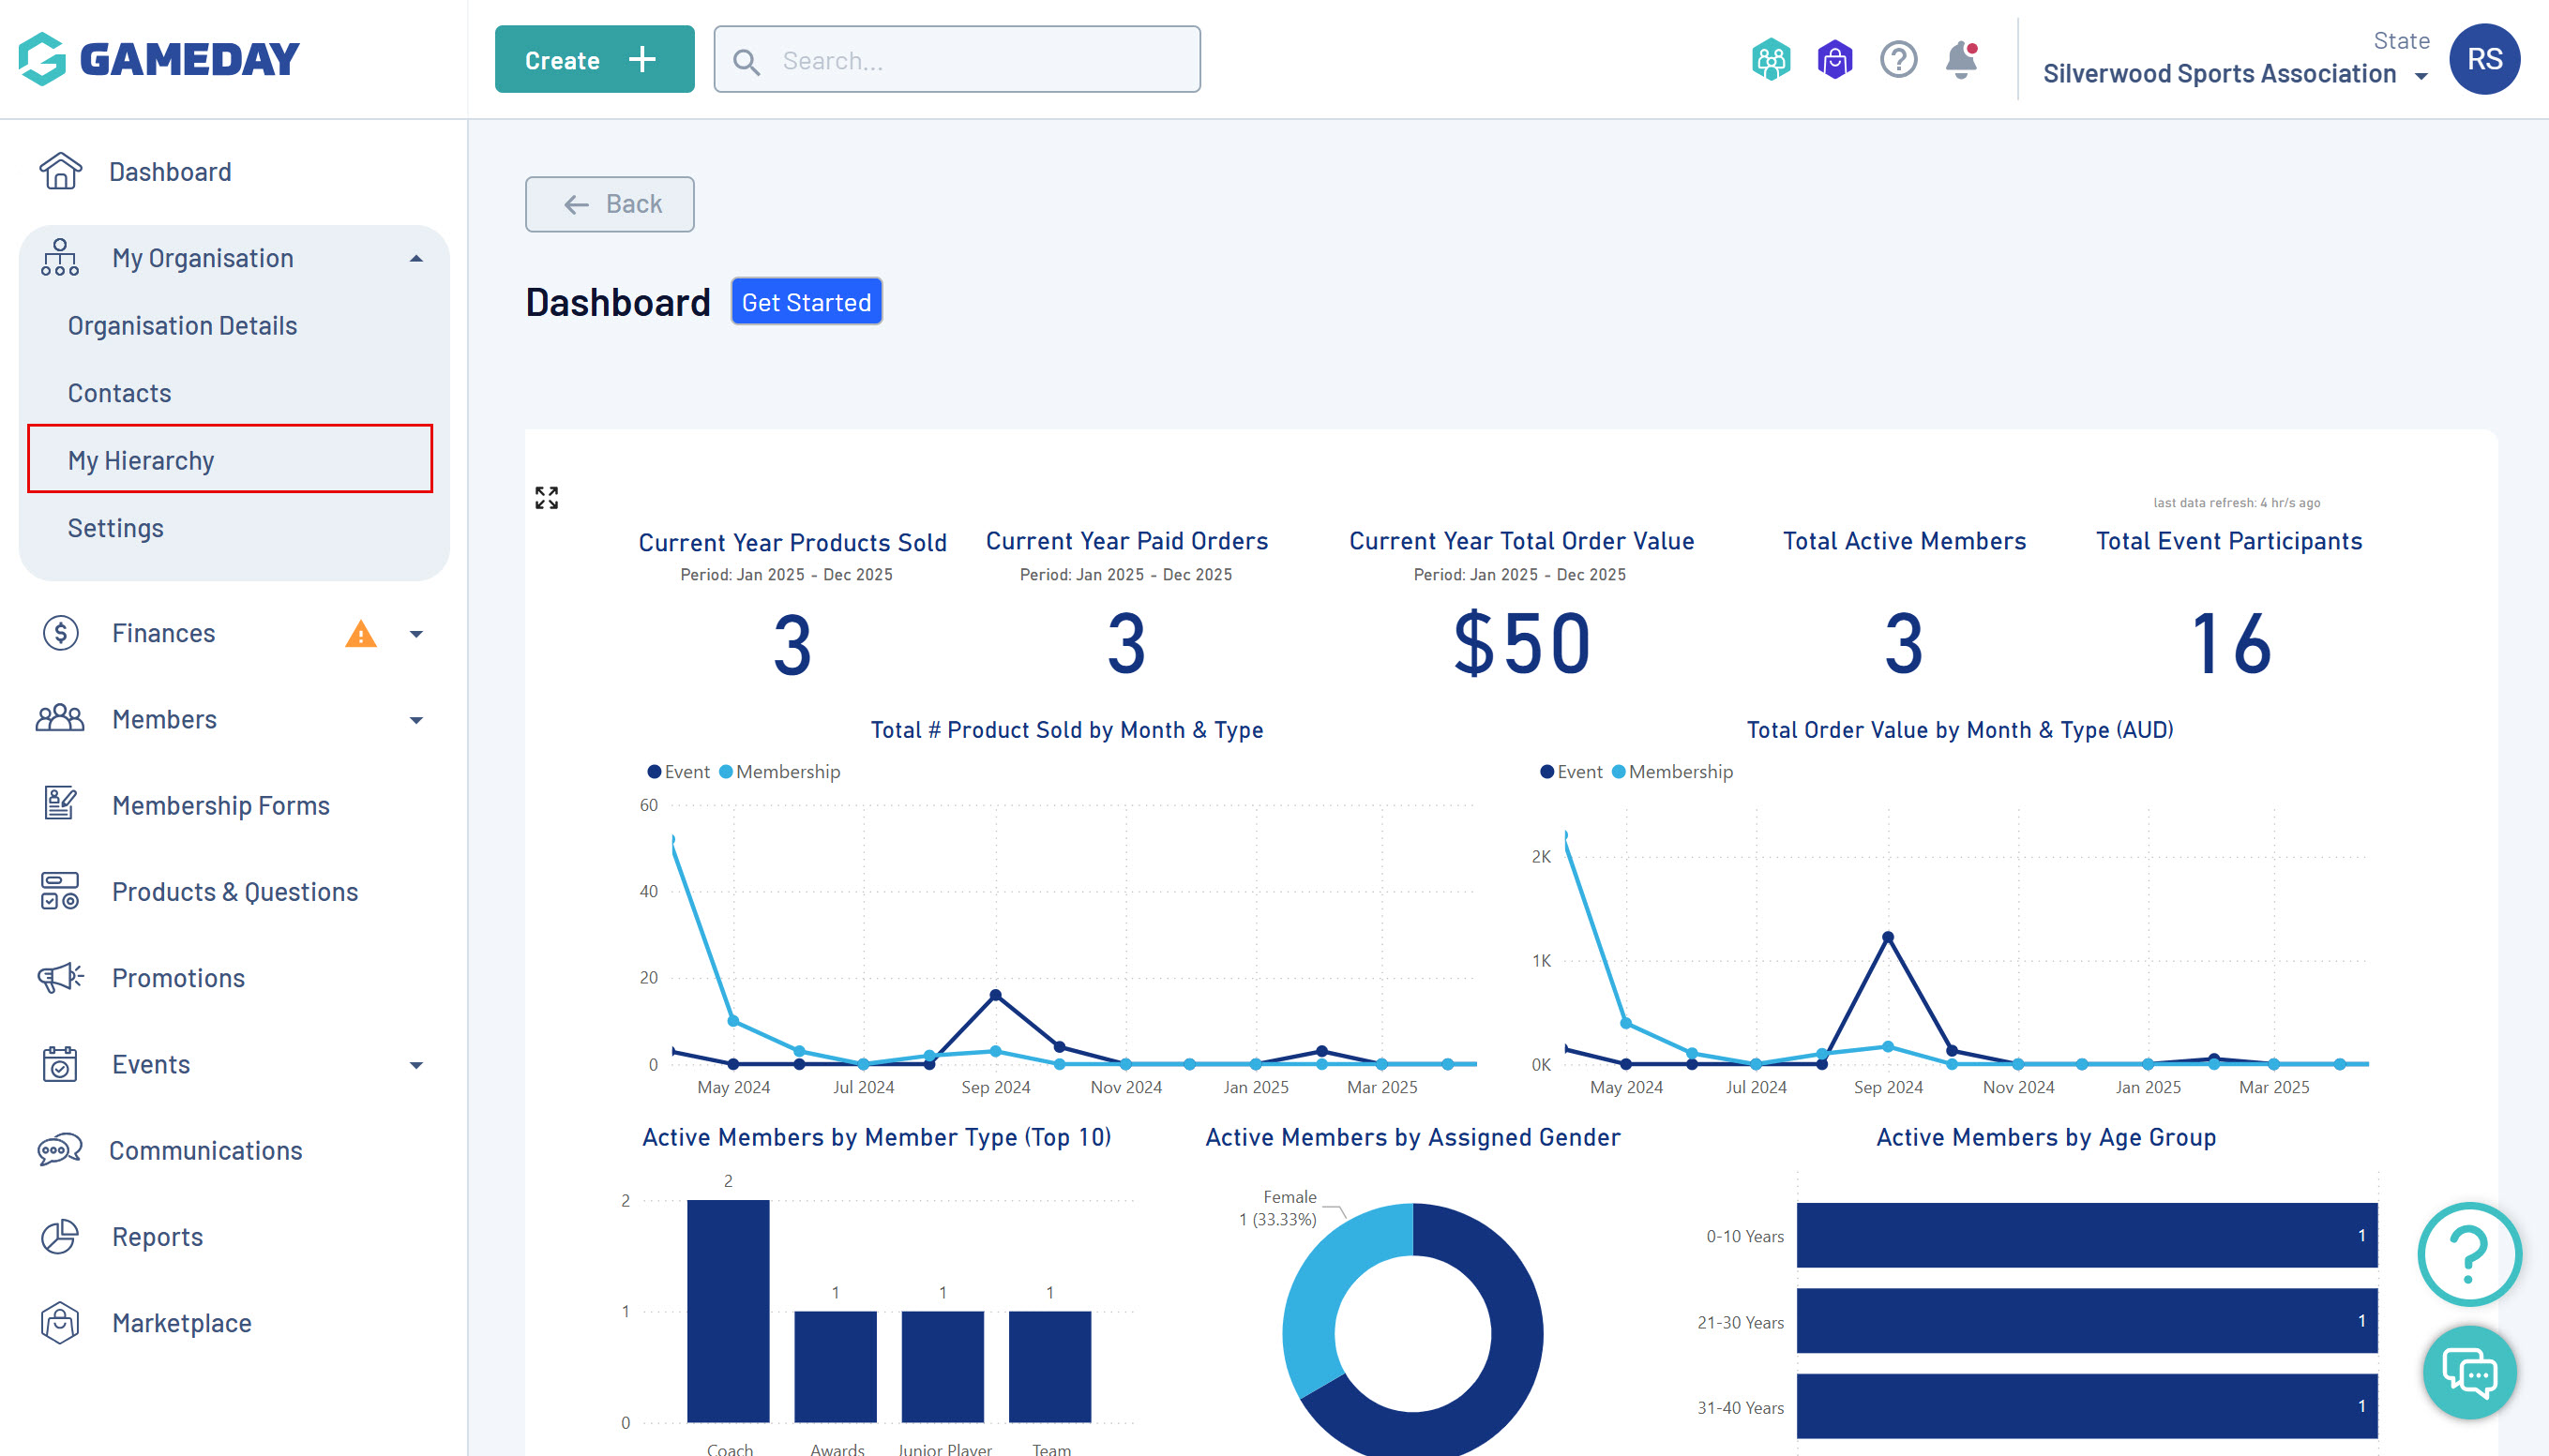Click the large floating help circle icon
This screenshot has height=1456, width=2549.
2469,1253
